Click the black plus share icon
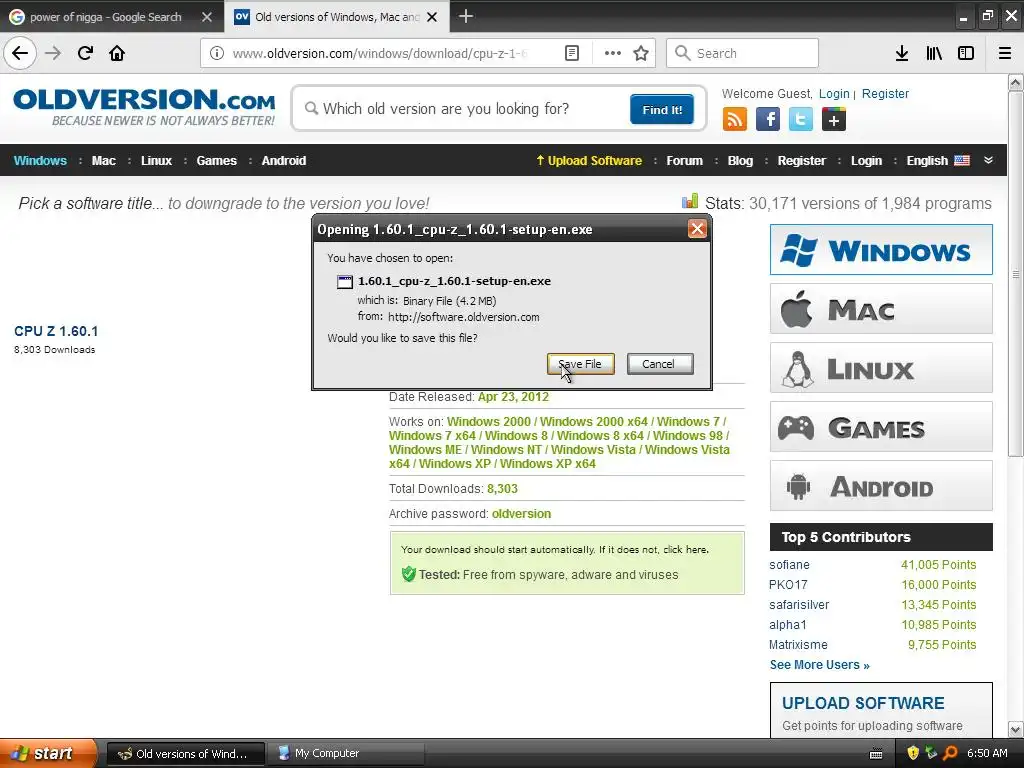Screen dimensions: 1024x768 click(834, 120)
